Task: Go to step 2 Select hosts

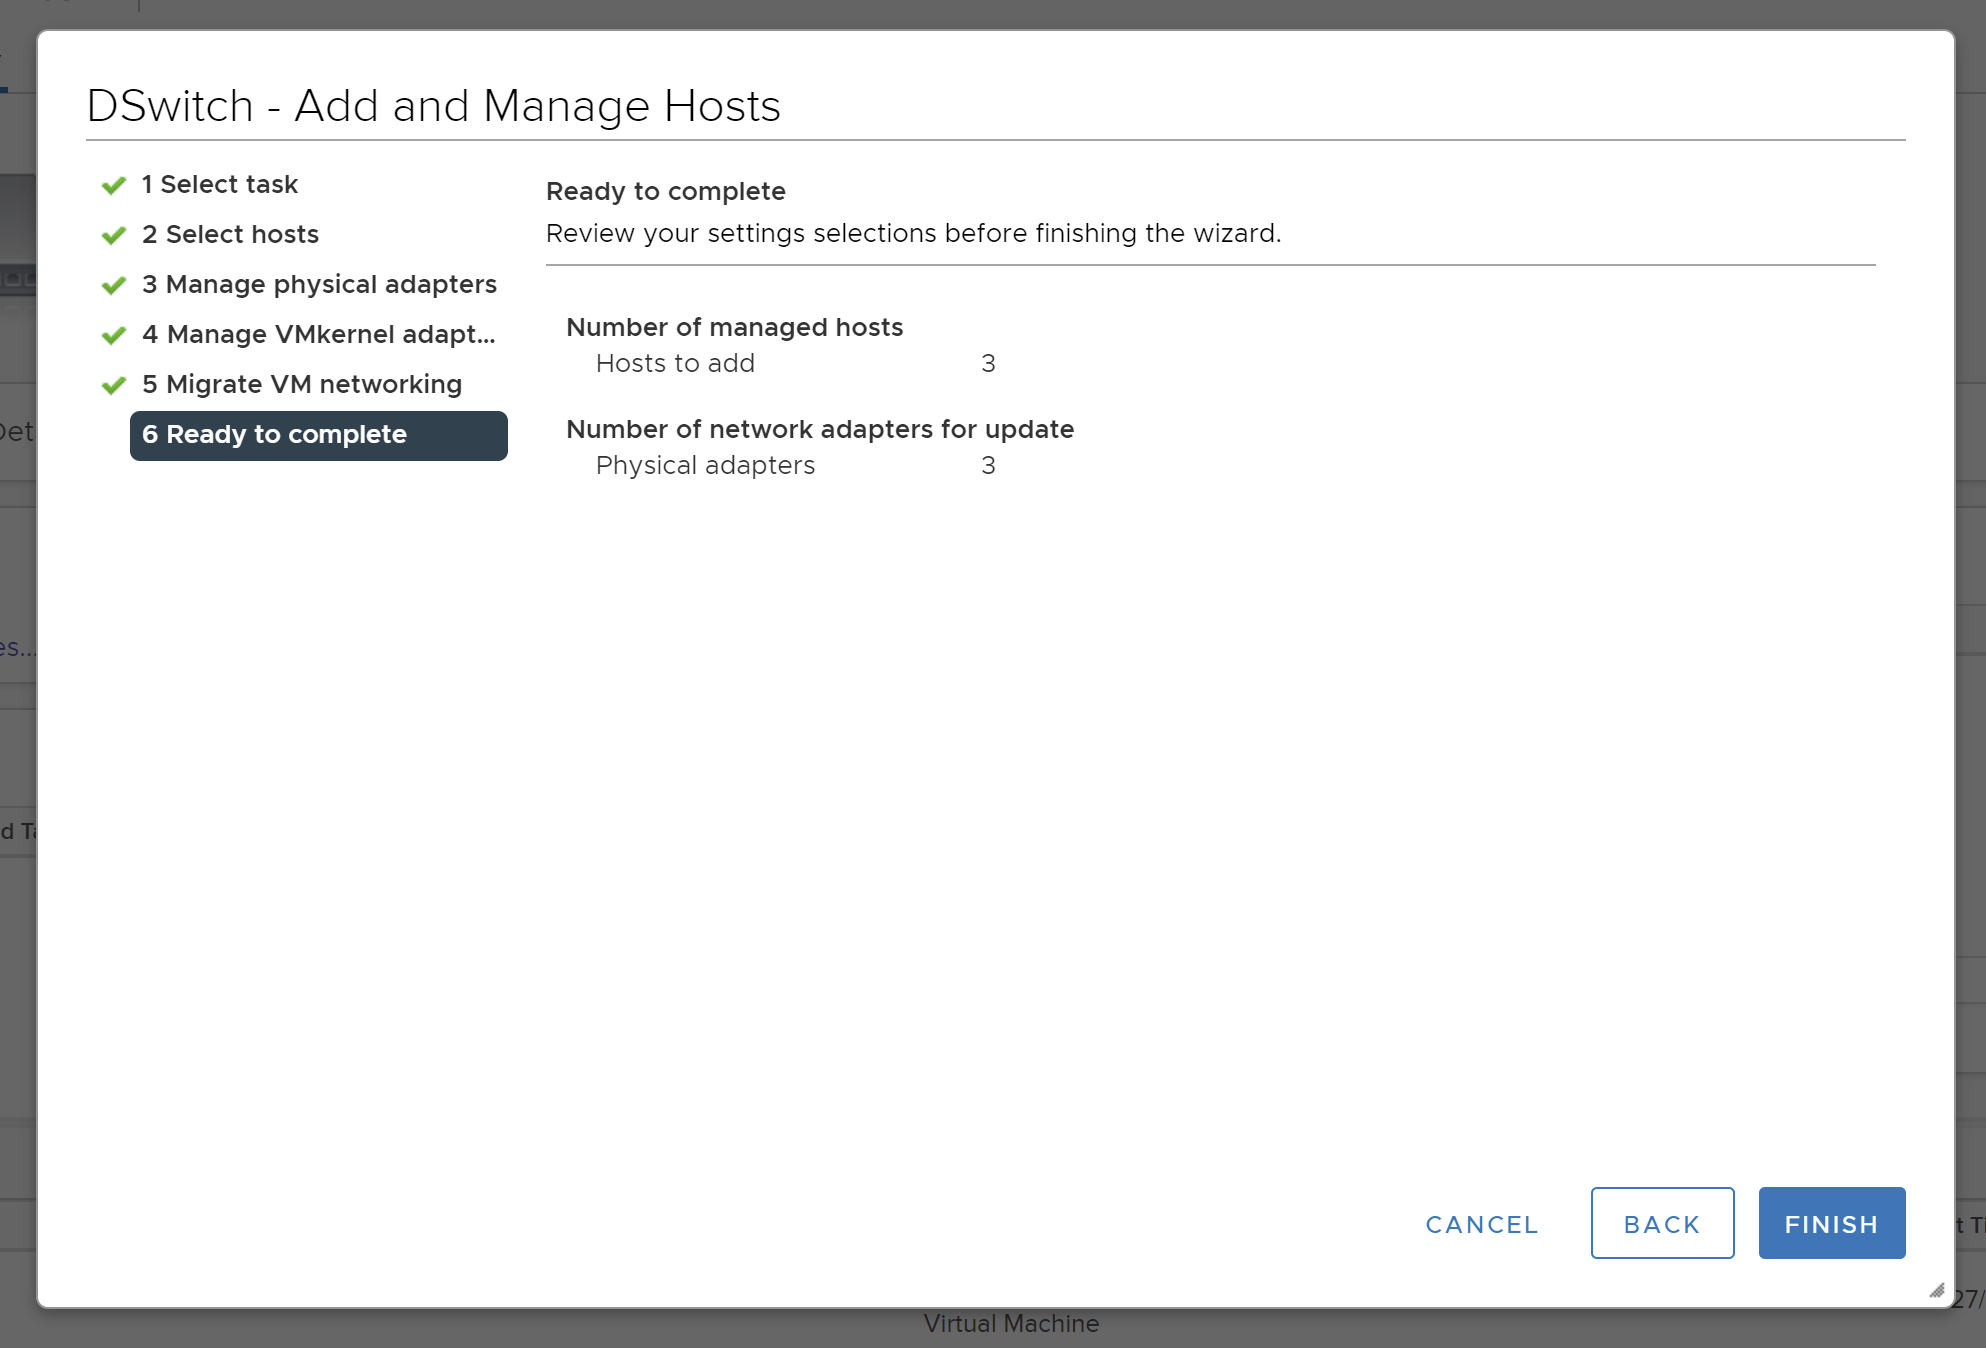Action: (230, 234)
